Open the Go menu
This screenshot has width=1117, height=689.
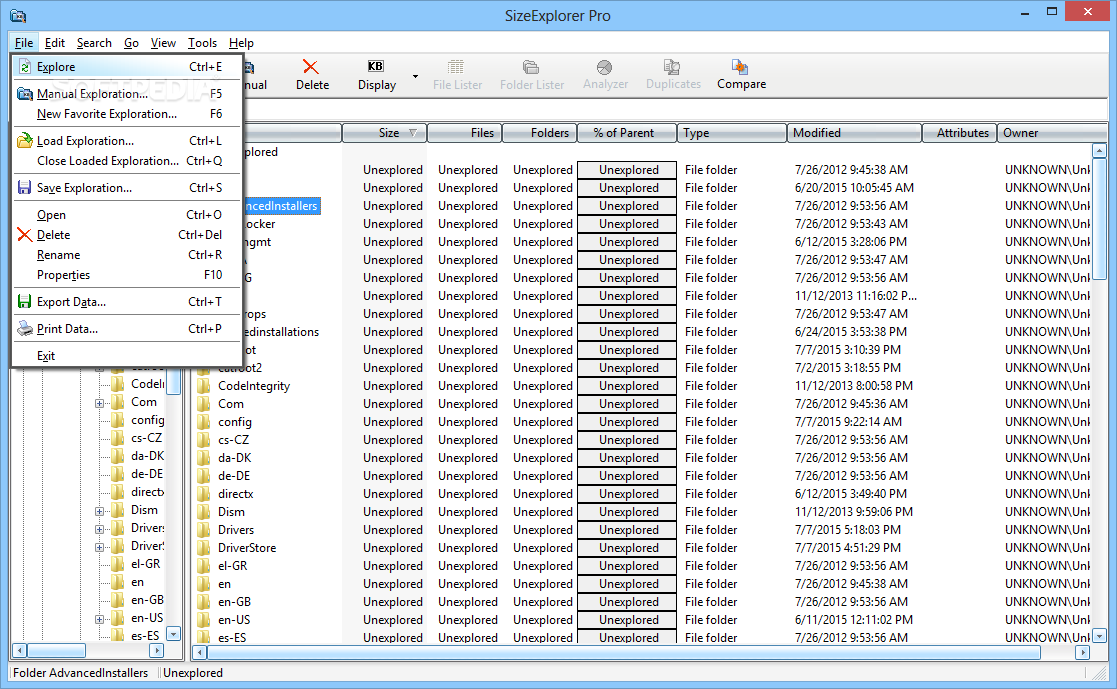pyautogui.click(x=131, y=43)
